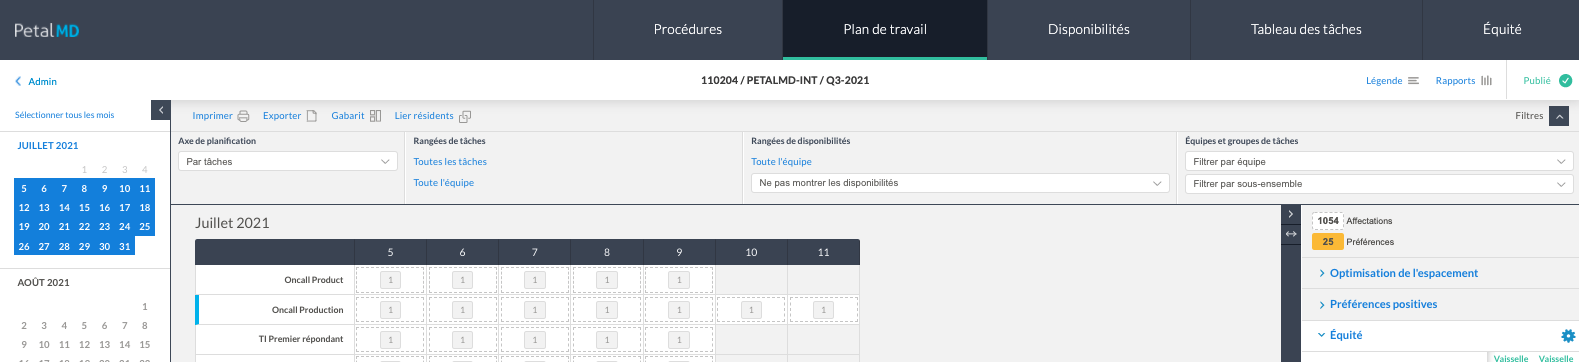1579x362 pixels.
Task: Click the Imprimer printer icon
Action: pyautogui.click(x=243, y=116)
